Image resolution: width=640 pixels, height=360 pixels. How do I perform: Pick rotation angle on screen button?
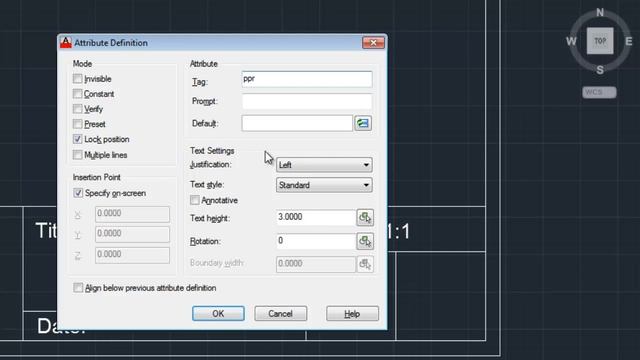[x=365, y=241]
